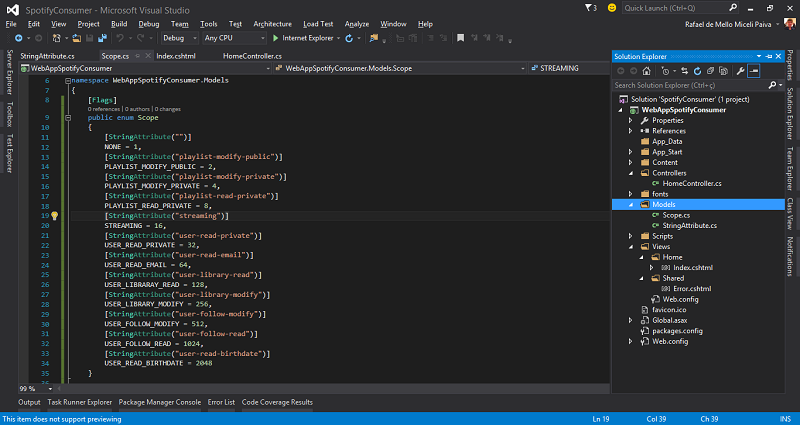The height and width of the screenshot is (425, 800).
Task: Open Properties wrench icon in Solution Explorer
Action: coord(738,71)
